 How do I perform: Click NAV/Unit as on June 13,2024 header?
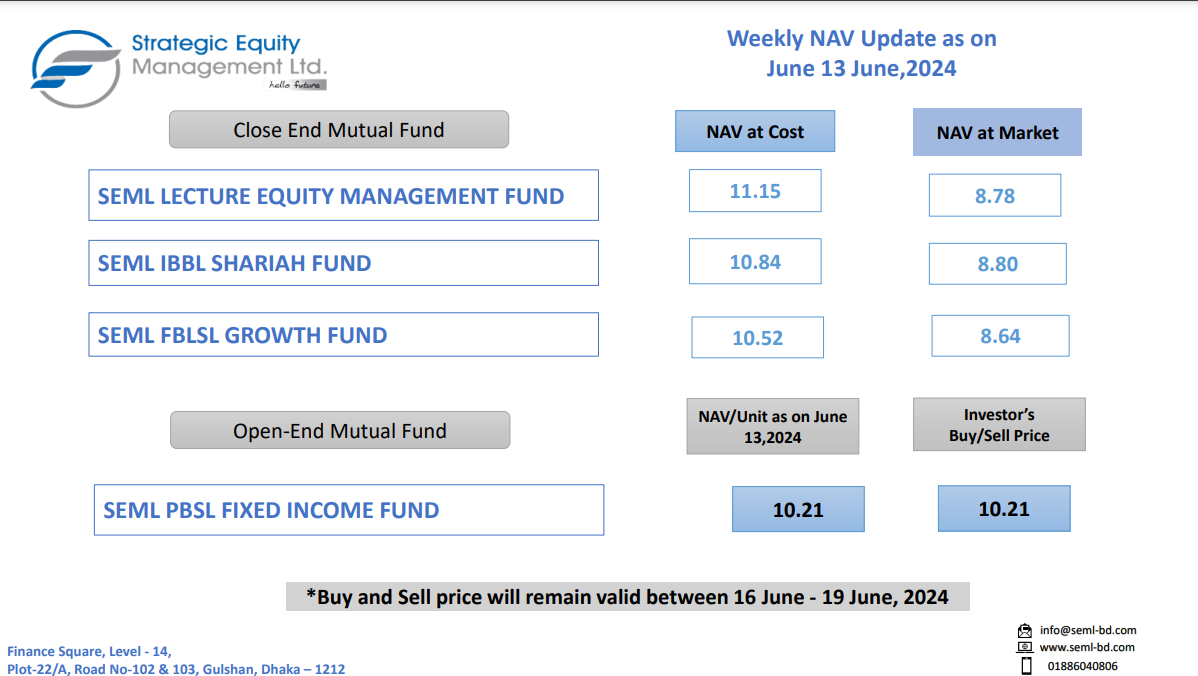772,426
